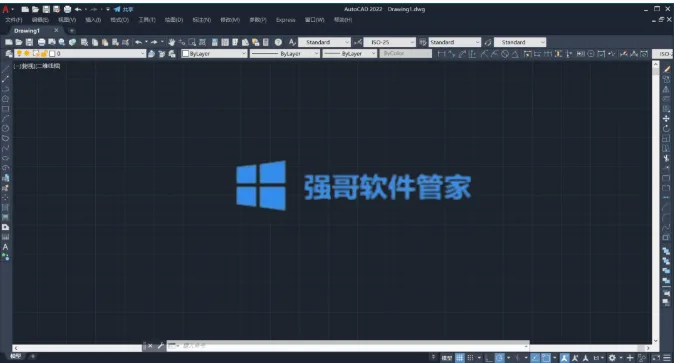Switch to the 模型 layout tab

(x=16, y=357)
